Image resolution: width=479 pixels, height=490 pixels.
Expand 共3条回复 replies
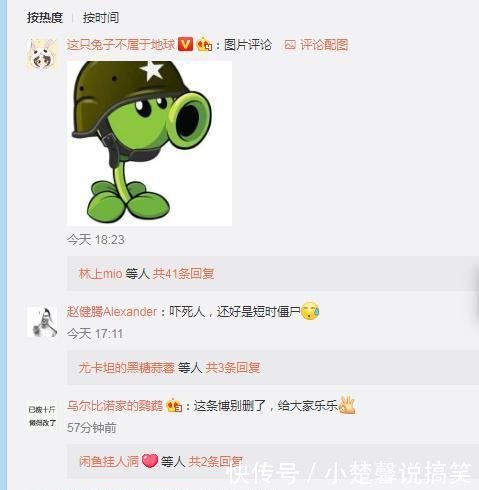(233, 368)
